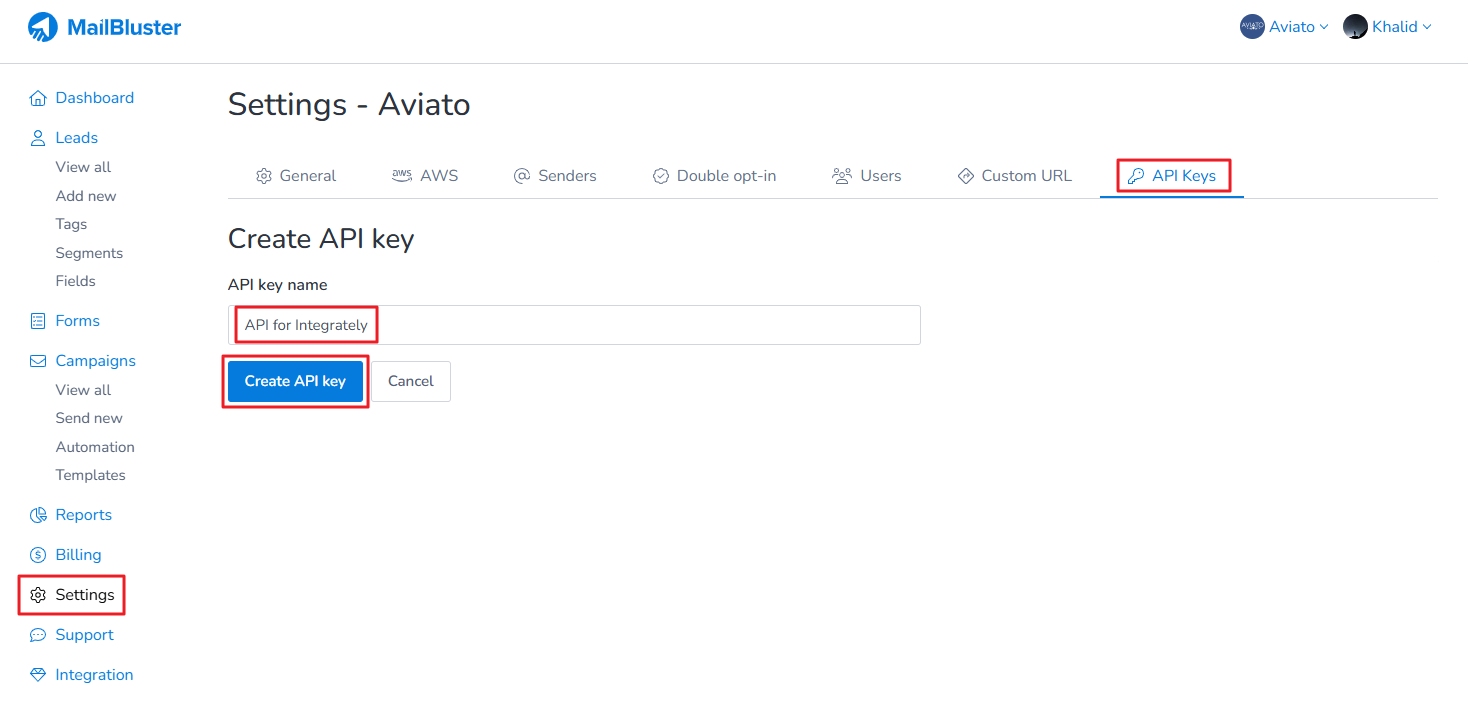Click the Forms list icon
Image resolution: width=1468 pixels, height=709 pixels.
coord(38,321)
